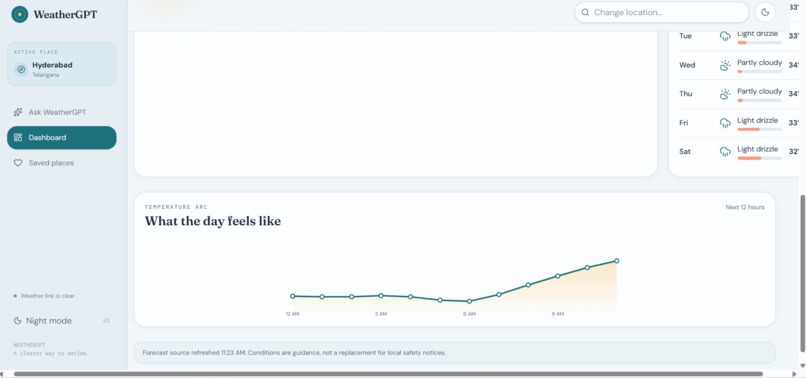This screenshot has height=378, width=806.
Task: Click the 12 AM data point on chart
Action: [x=292, y=296]
